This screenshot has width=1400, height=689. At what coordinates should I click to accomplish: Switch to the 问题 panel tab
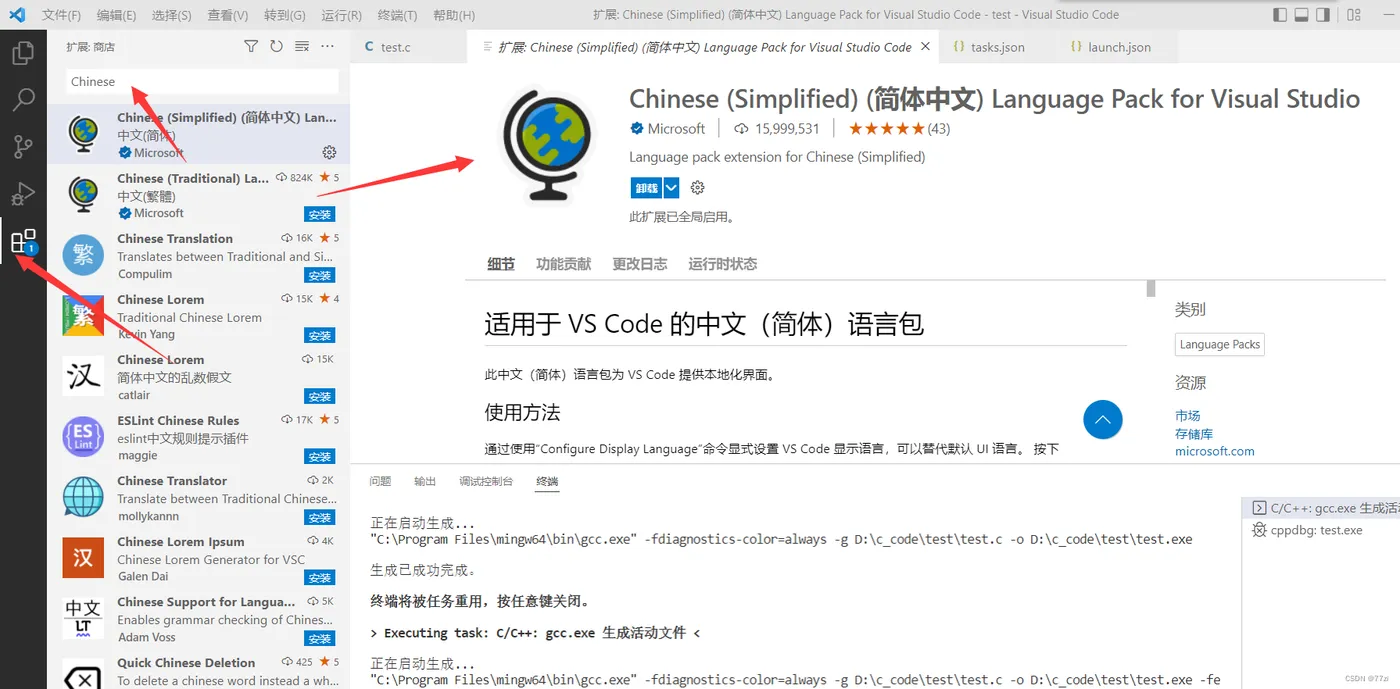380,481
